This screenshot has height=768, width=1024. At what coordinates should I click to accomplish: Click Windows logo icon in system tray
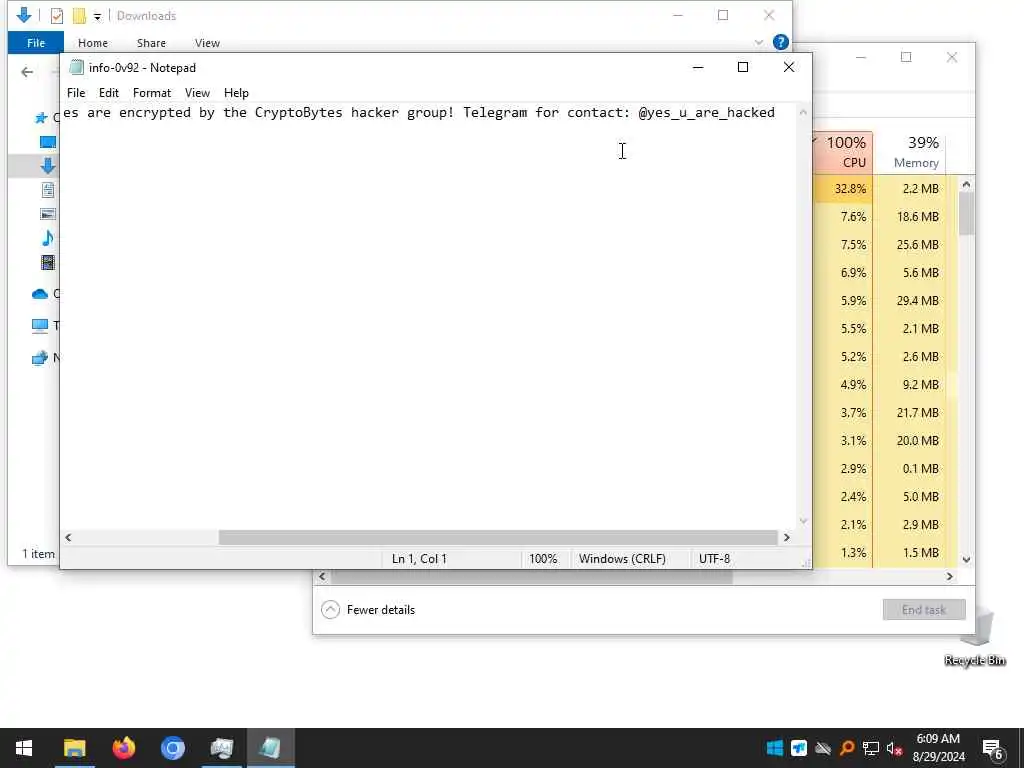775,748
